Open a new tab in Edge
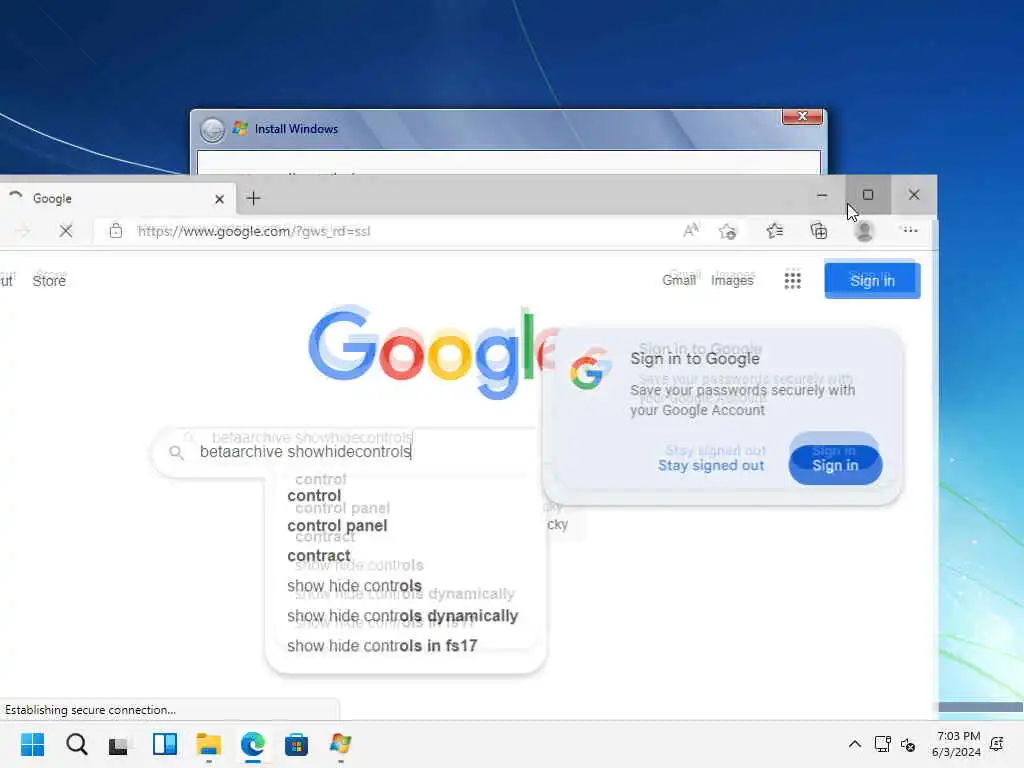Viewport: 1024px width, 768px height. [x=253, y=198]
